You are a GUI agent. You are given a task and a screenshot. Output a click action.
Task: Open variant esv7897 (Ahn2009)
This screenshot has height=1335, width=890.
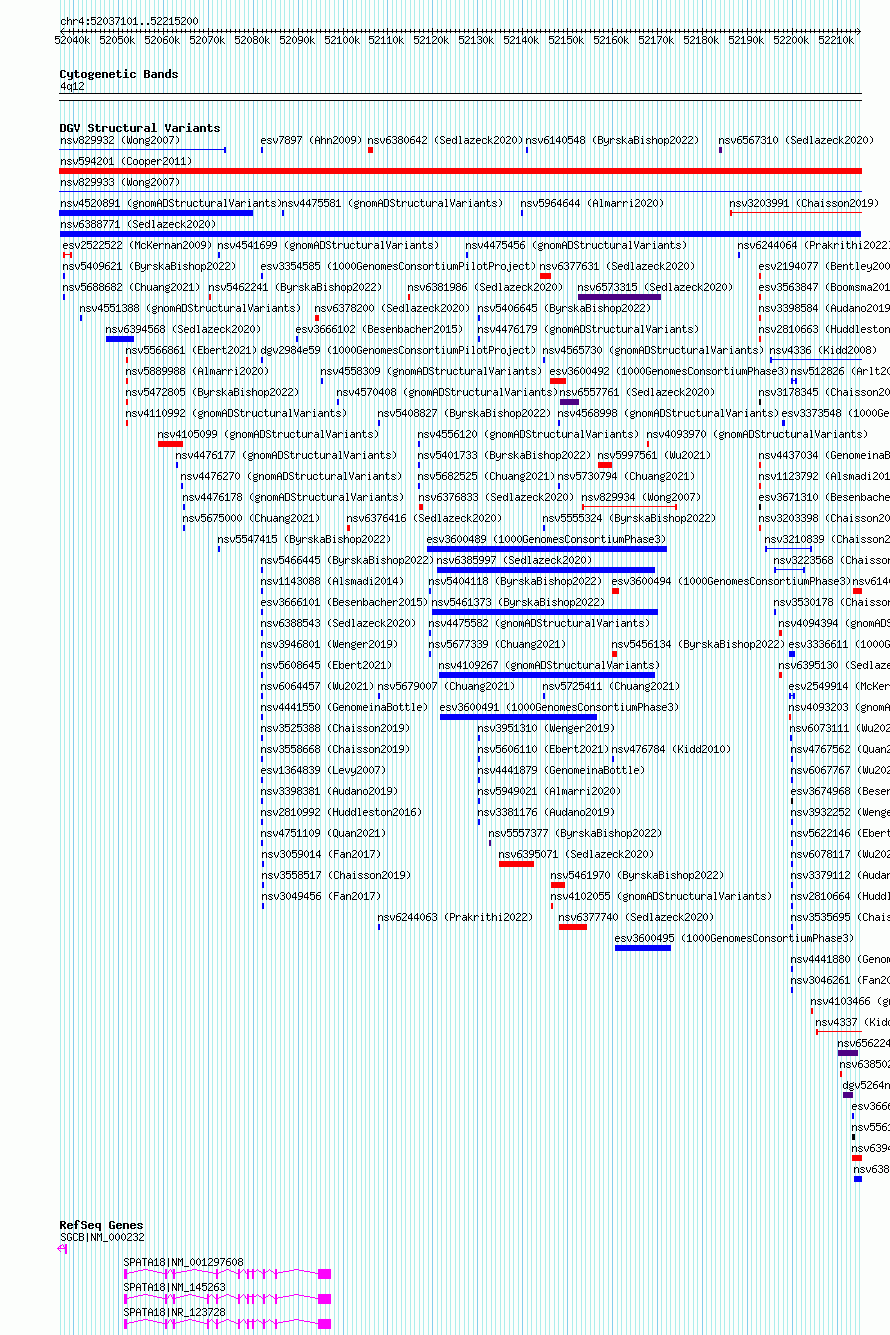click(x=311, y=140)
